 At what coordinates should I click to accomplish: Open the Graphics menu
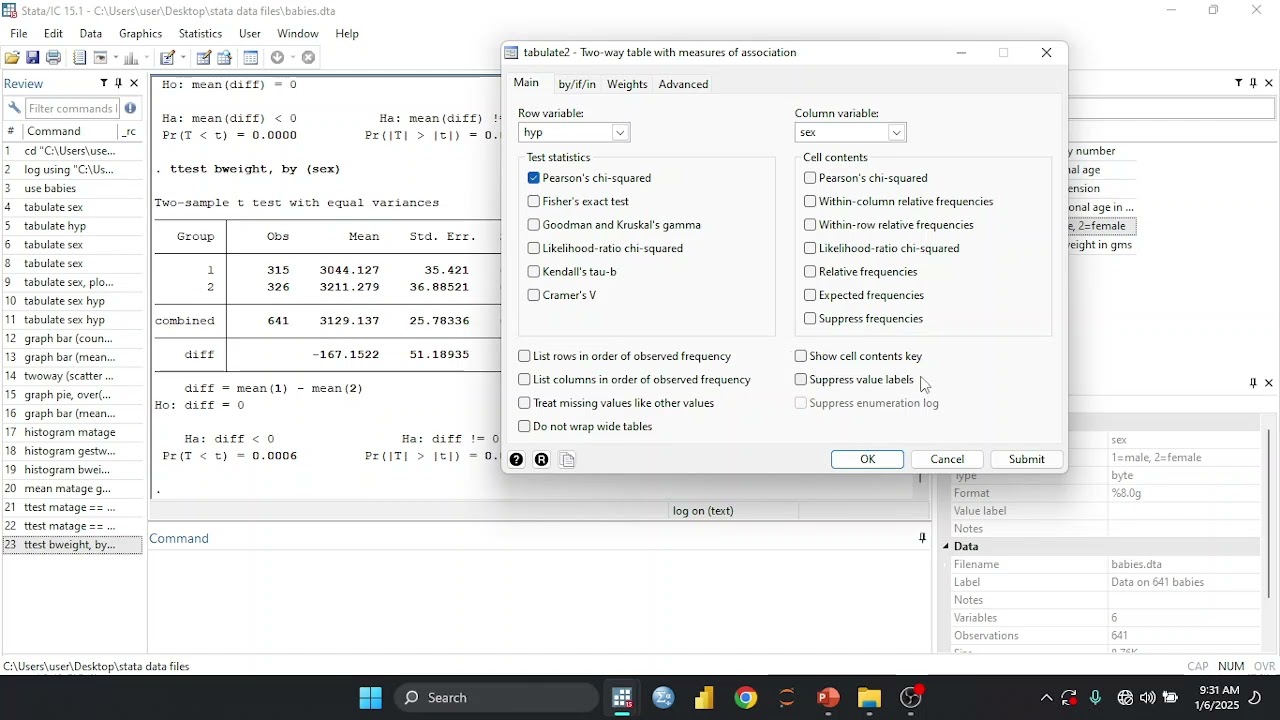tap(140, 34)
